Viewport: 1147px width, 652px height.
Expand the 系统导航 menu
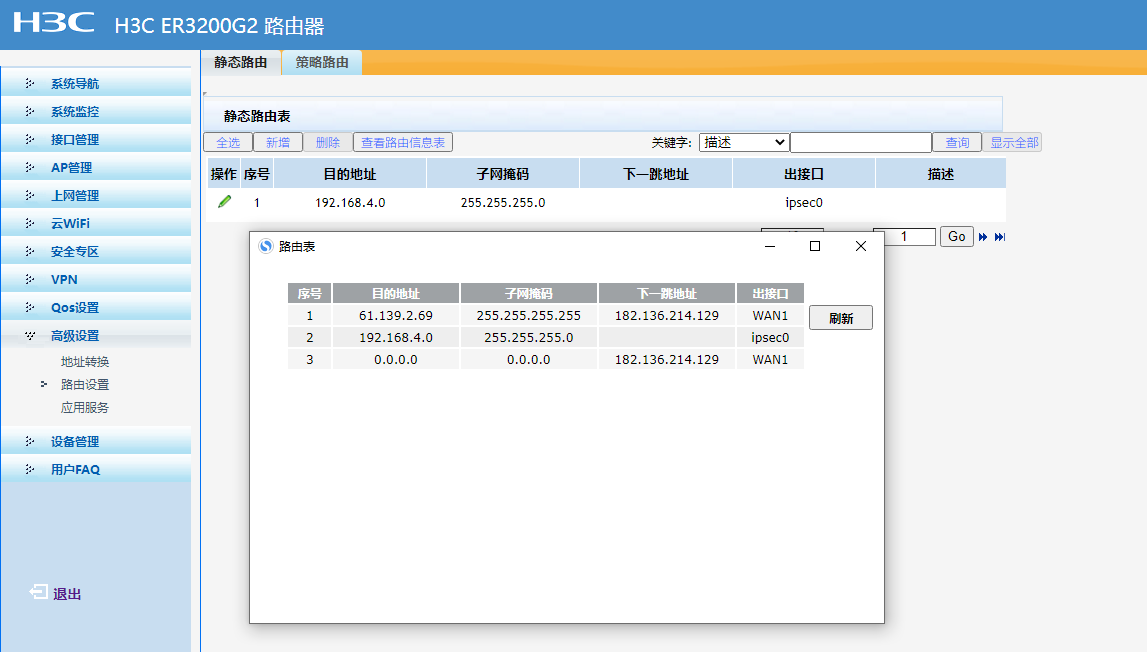point(97,83)
